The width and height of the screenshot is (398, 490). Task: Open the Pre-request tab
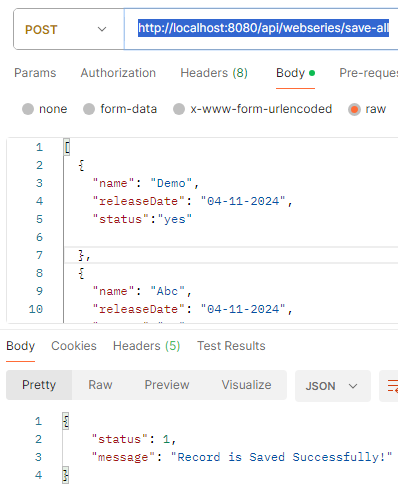tap(368, 73)
